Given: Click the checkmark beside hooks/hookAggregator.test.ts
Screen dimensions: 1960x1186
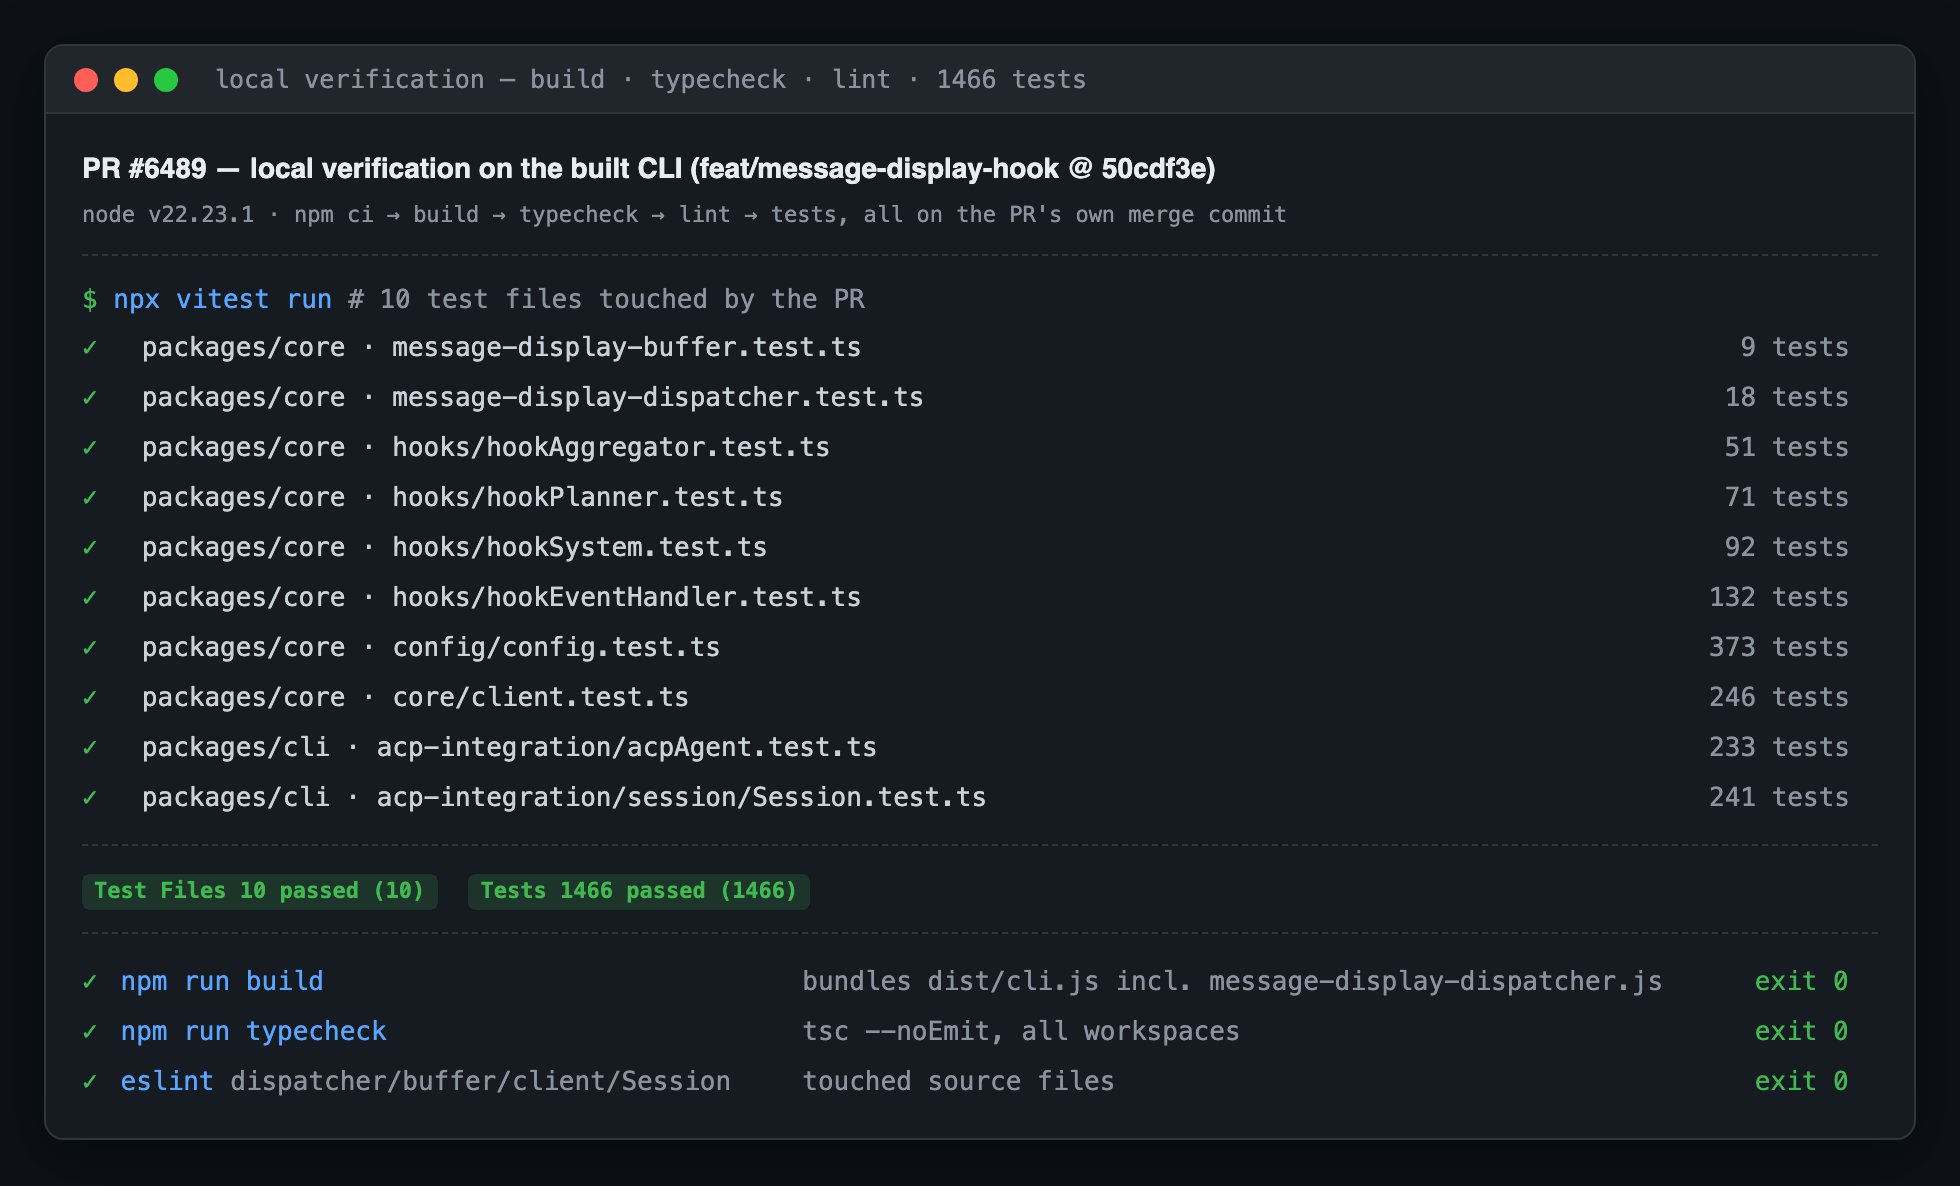Looking at the screenshot, I should click(90, 447).
